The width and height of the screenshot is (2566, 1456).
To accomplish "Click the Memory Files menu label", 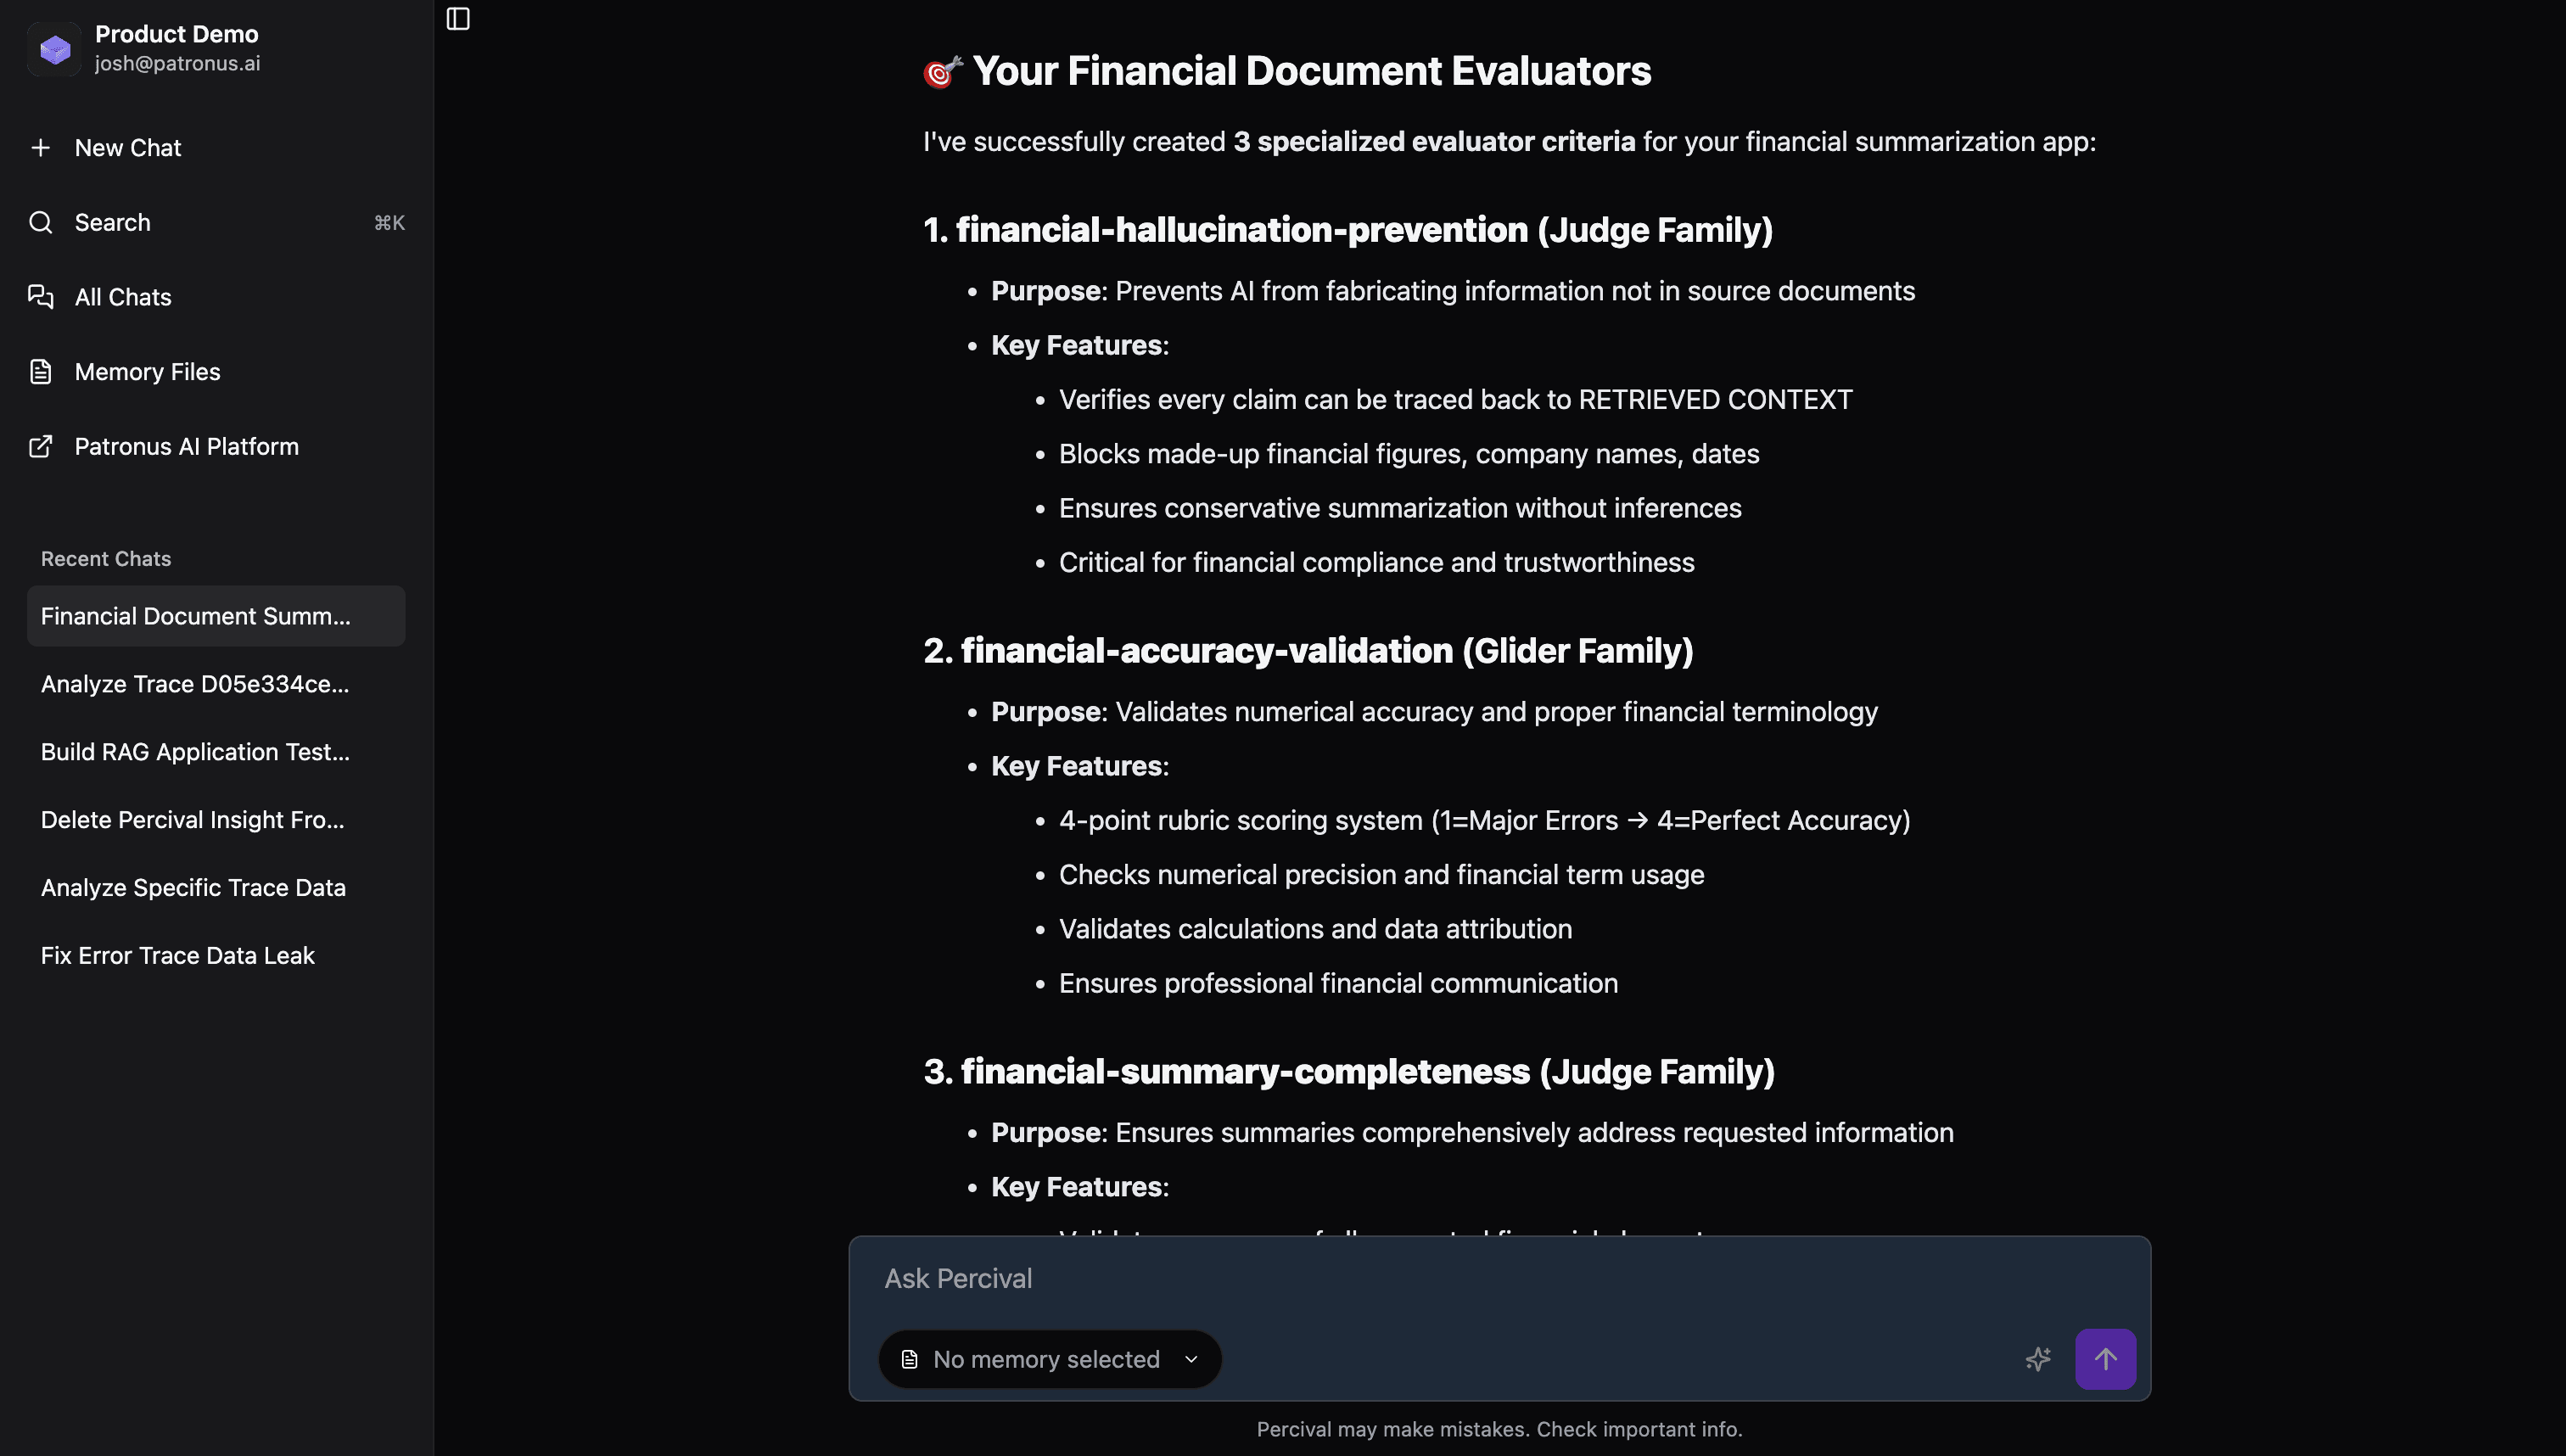I will point(147,372).
